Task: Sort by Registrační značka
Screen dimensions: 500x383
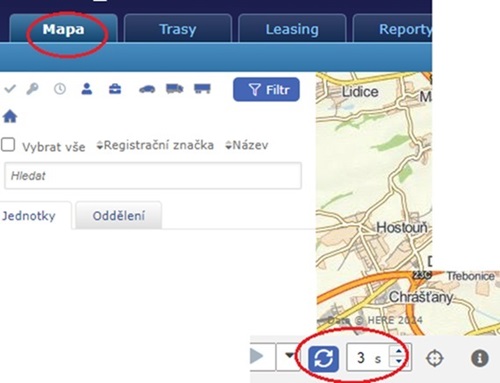Action: point(155,145)
